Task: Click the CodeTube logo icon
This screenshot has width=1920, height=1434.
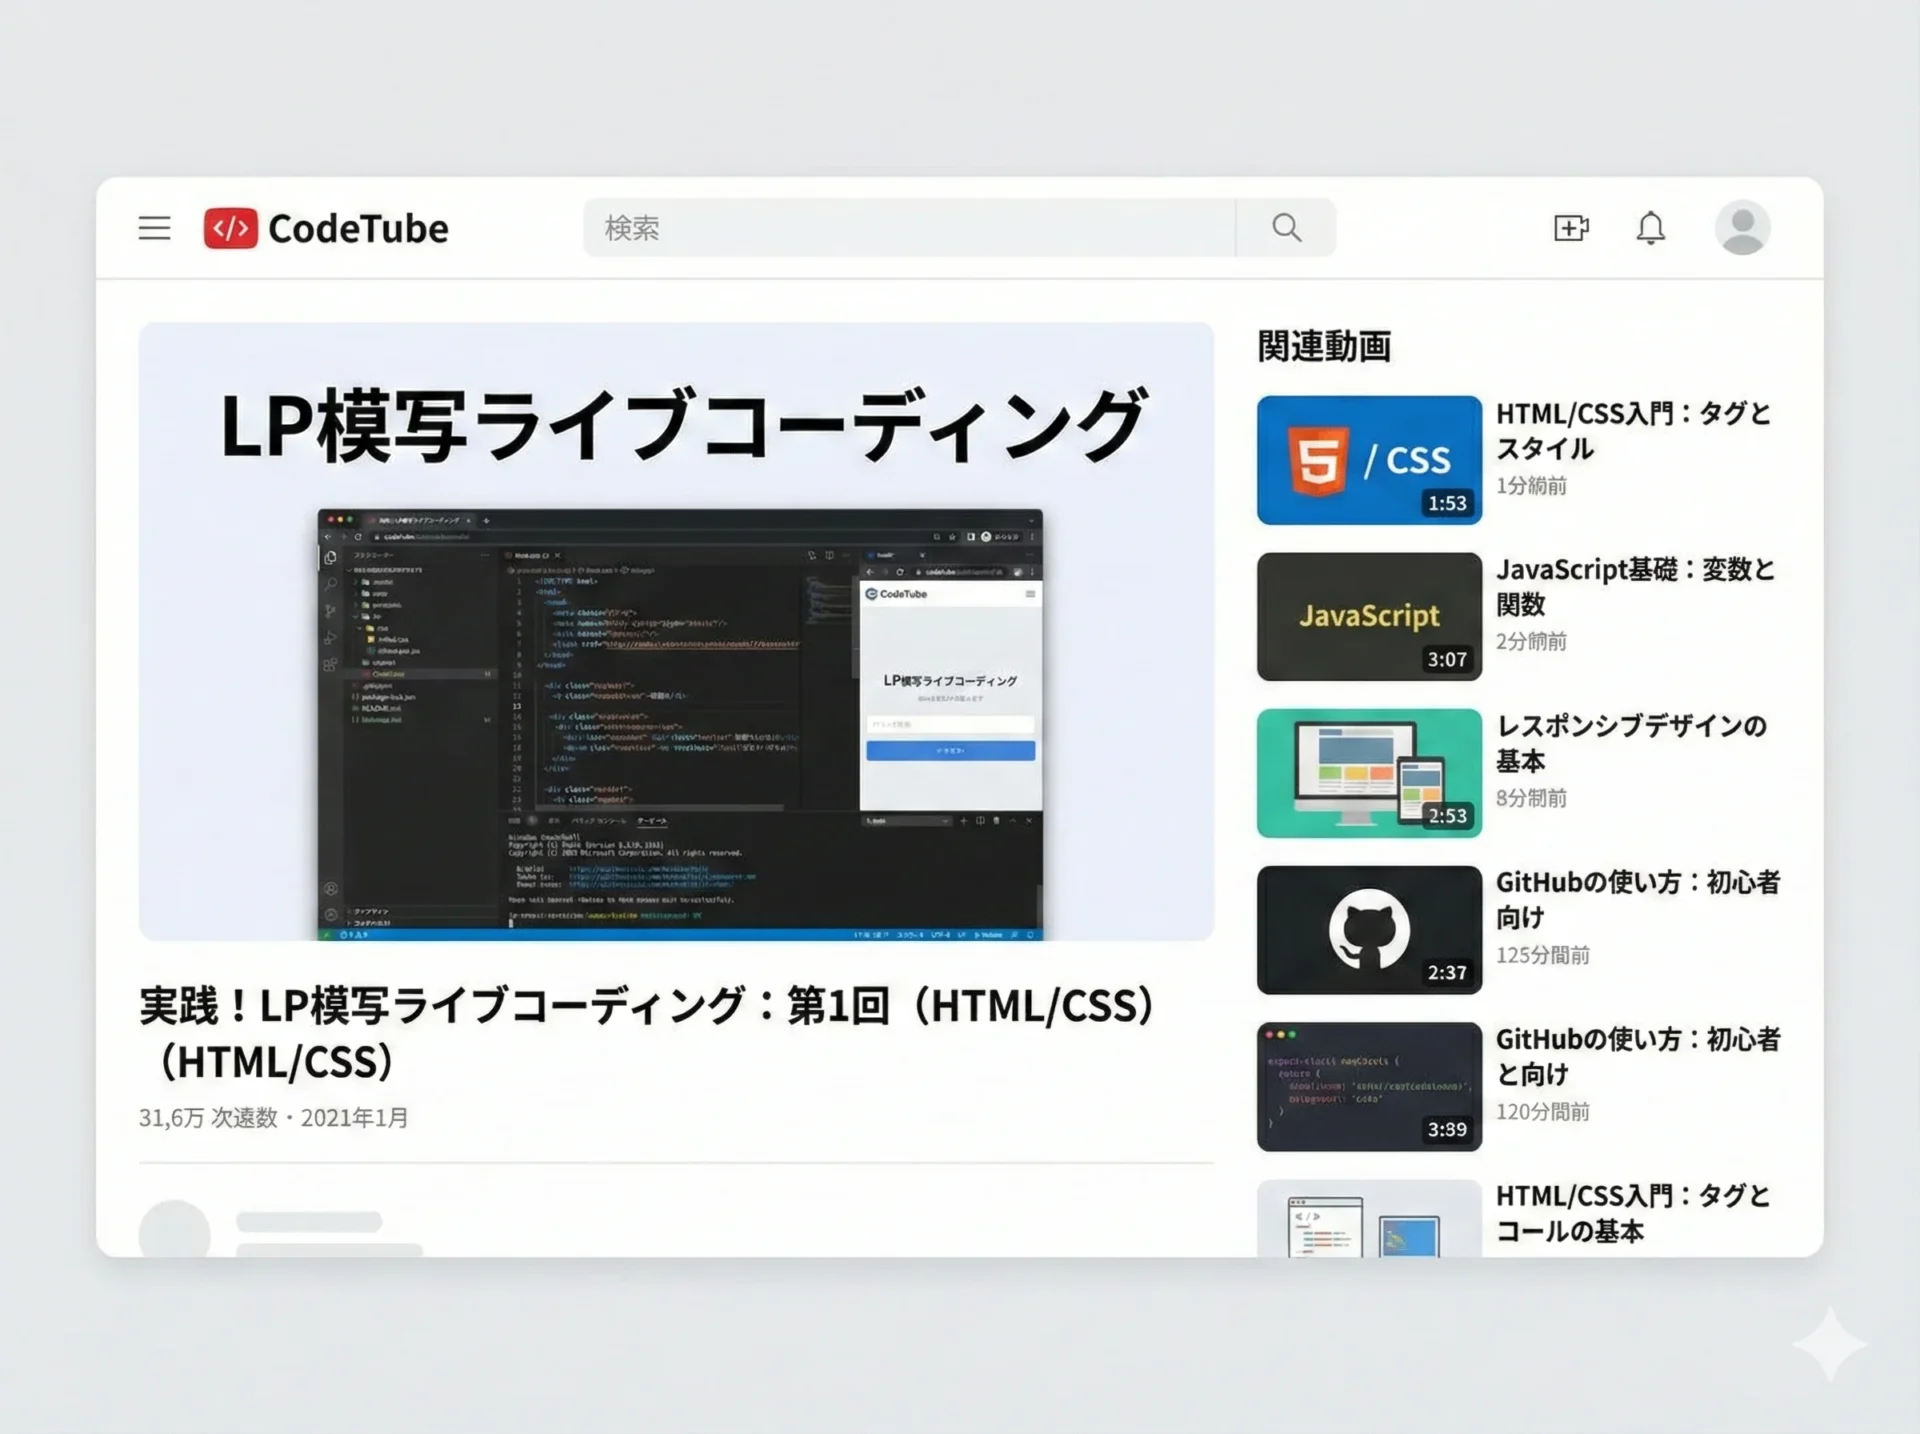Action: click(x=230, y=228)
